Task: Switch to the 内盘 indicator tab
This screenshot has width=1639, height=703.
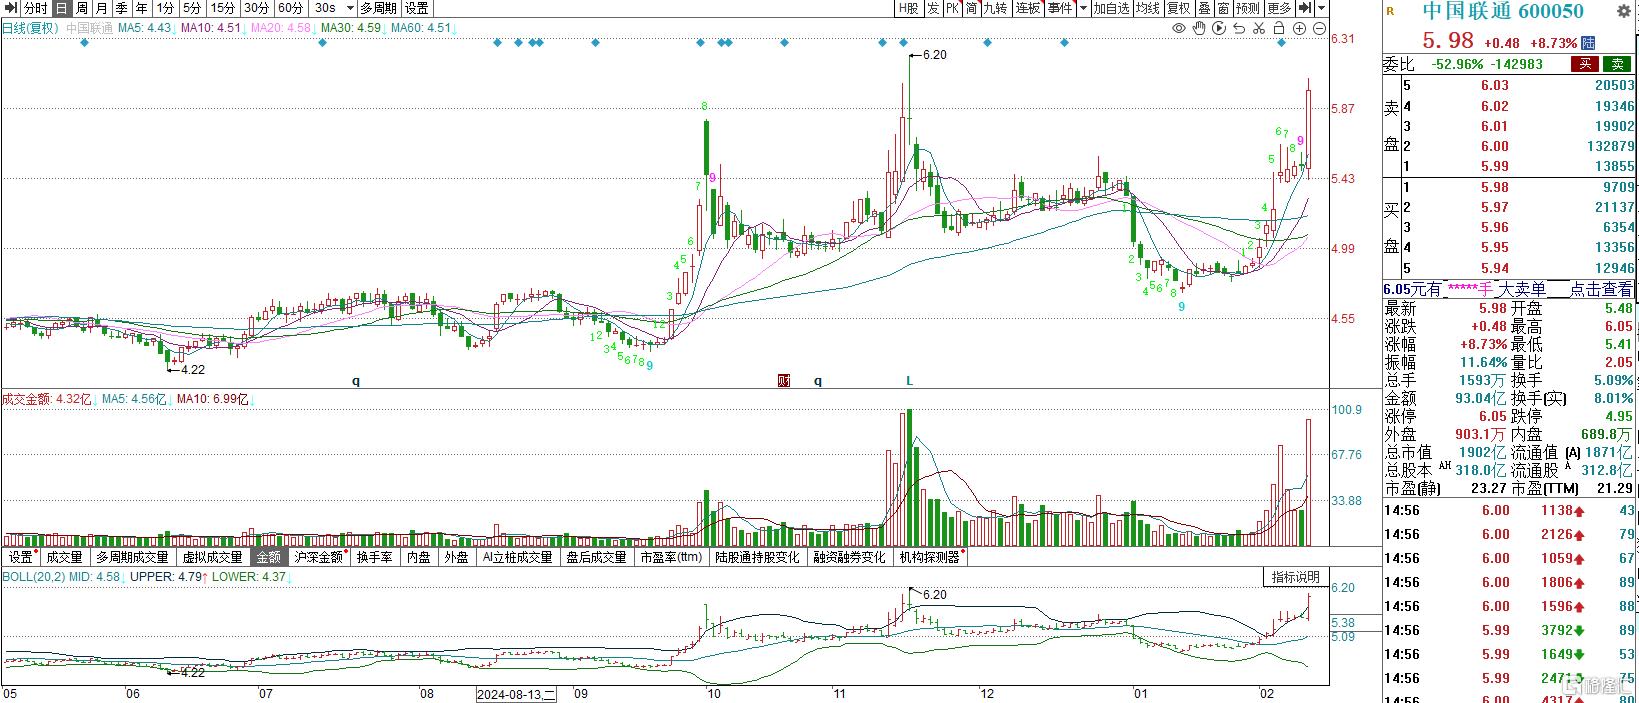Action: click(418, 557)
